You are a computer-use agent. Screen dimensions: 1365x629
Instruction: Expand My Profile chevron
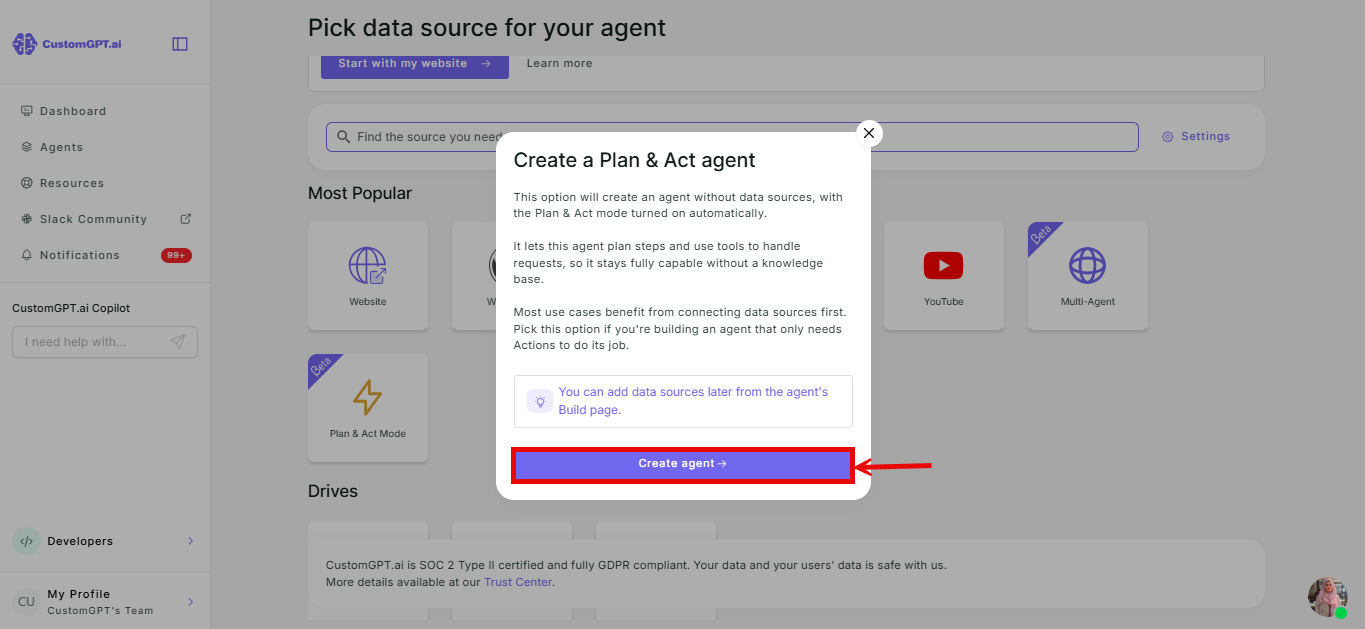pyautogui.click(x=191, y=602)
